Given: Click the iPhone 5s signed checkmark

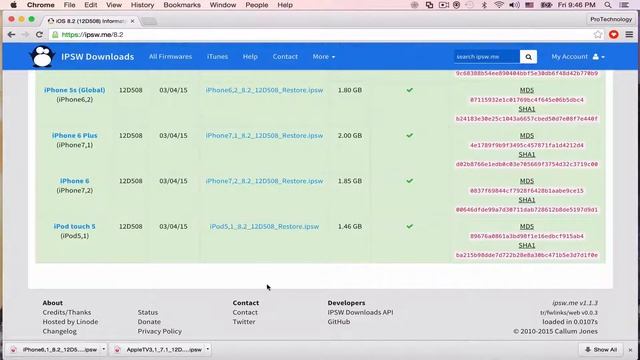Looking at the screenshot, I should [x=409, y=90].
